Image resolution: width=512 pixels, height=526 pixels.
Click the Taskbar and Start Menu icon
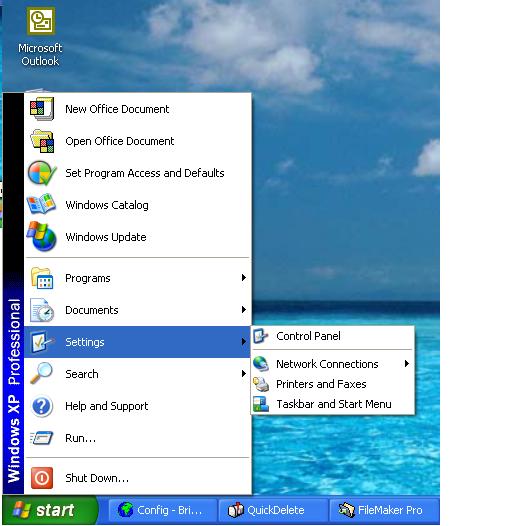[261, 404]
